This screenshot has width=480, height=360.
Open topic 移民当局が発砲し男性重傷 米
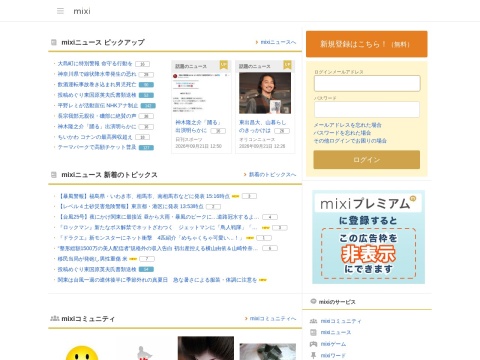(92, 259)
